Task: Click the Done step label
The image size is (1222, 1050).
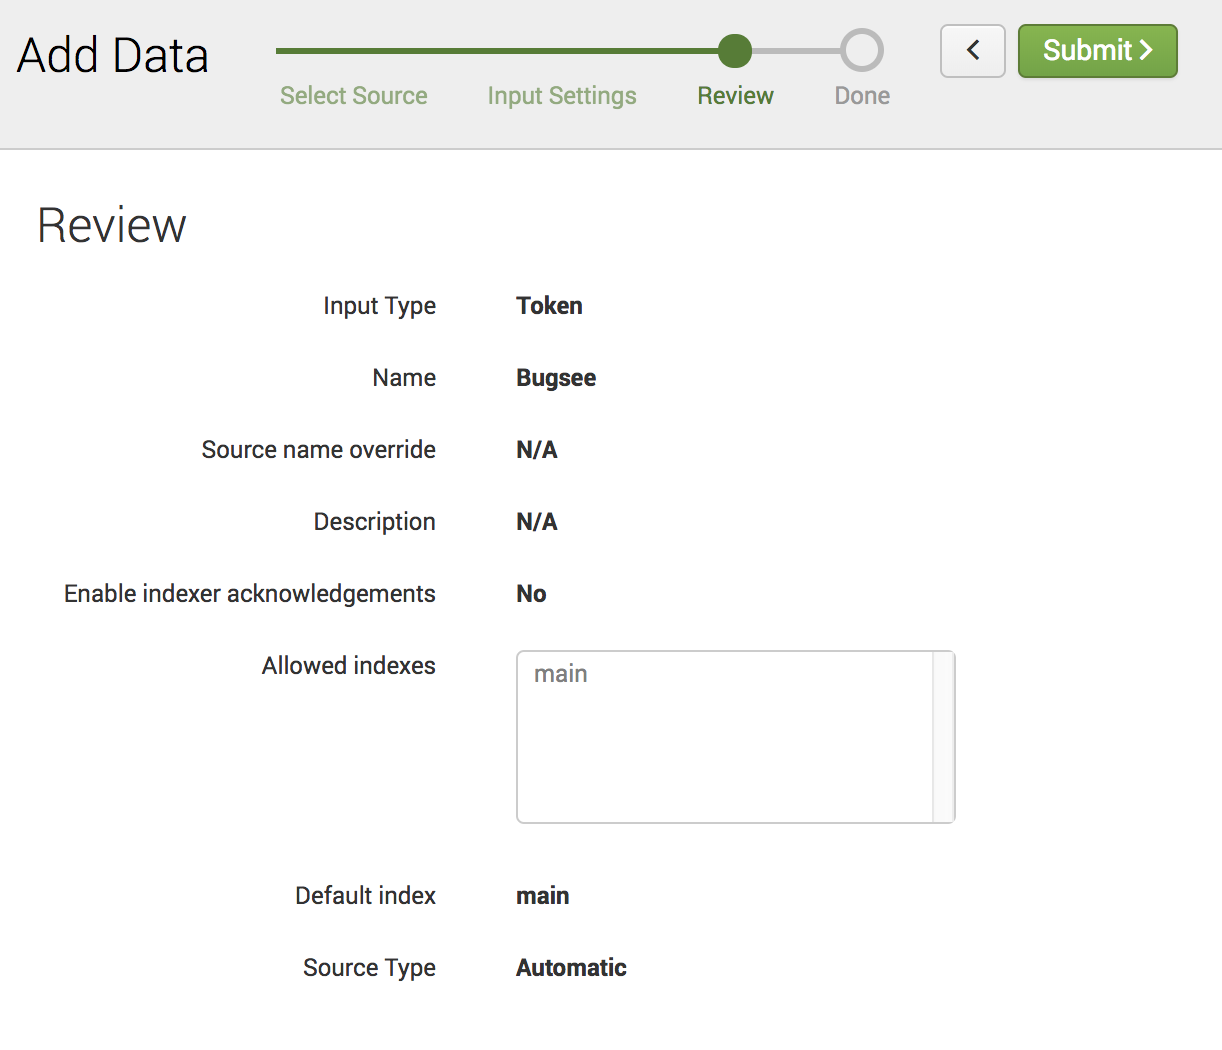Action: 862,96
